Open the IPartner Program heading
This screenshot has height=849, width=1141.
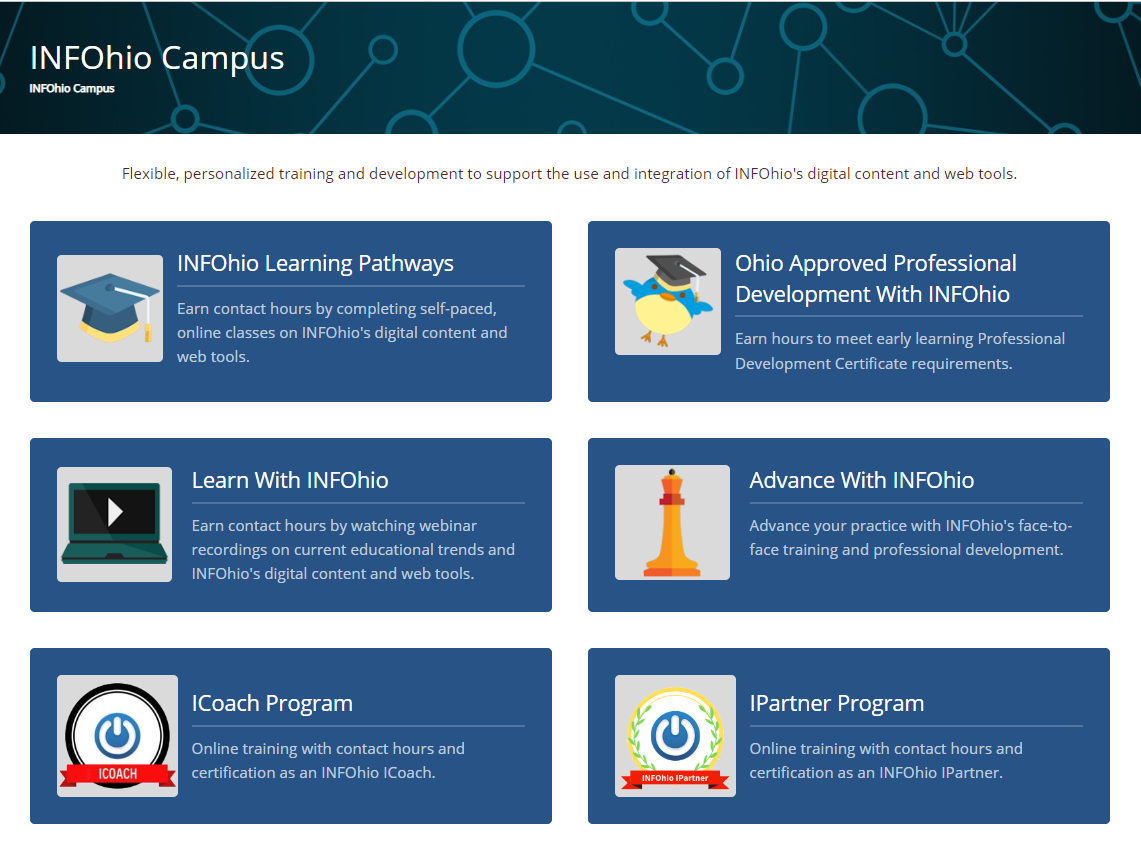837,703
